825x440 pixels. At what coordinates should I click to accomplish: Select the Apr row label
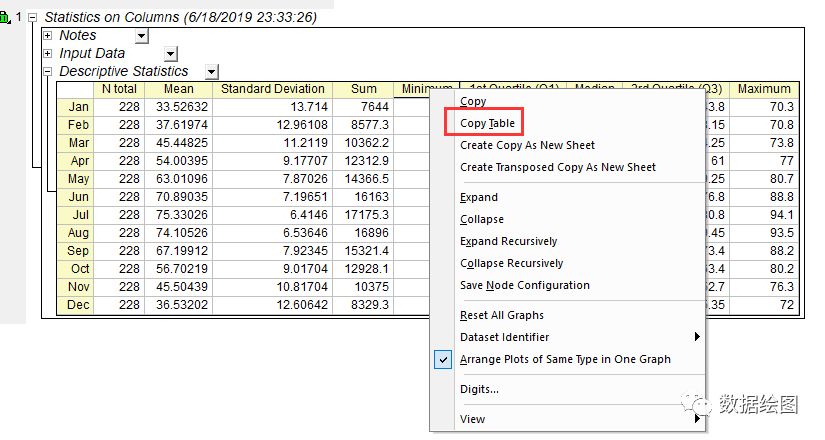tap(75, 161)
